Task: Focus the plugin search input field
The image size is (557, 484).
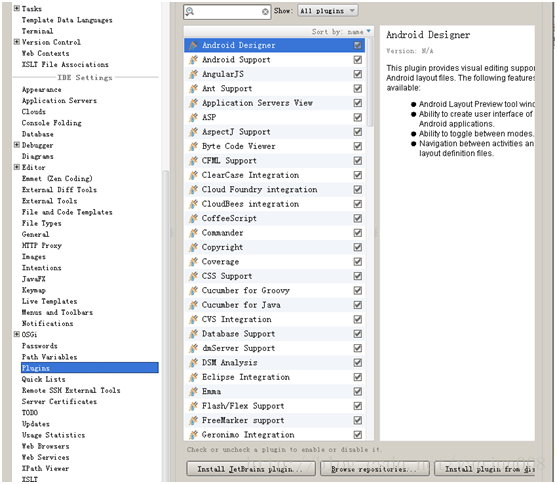Action: coord(228,12)
